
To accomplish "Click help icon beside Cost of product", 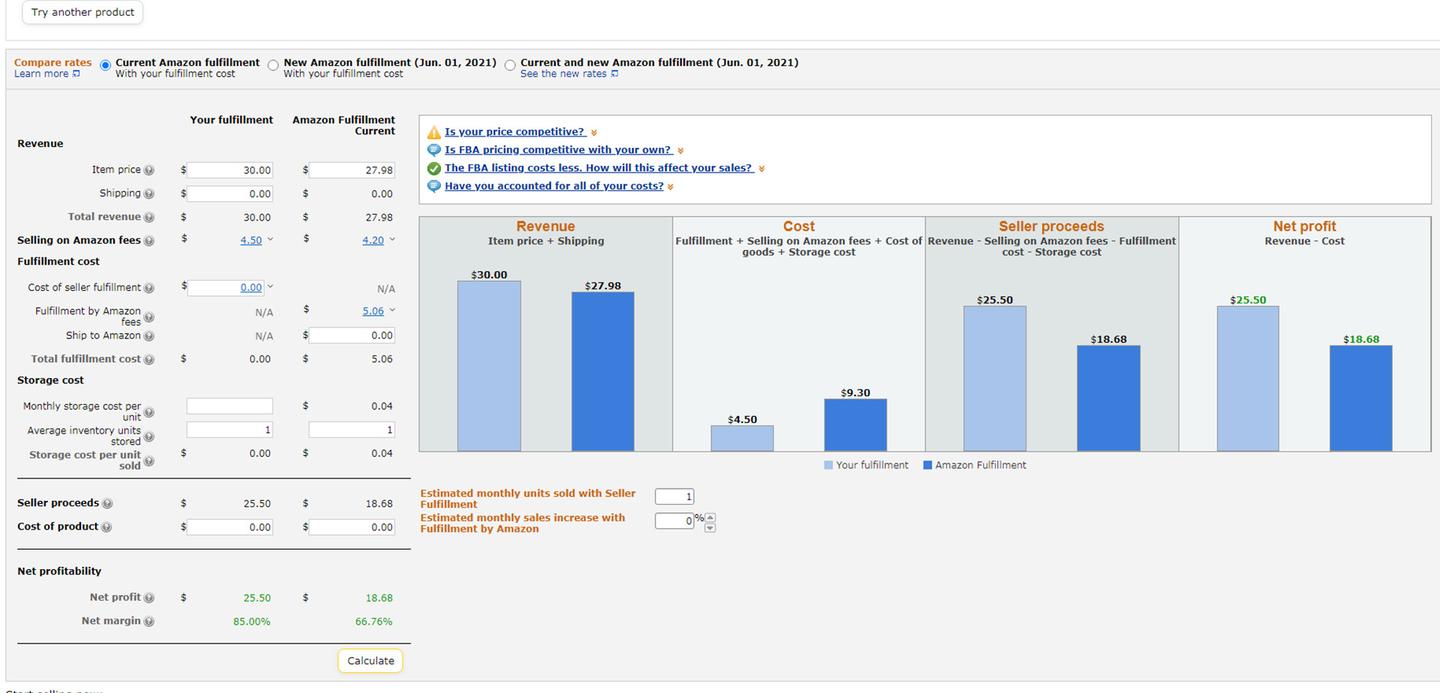I will 107,527.
